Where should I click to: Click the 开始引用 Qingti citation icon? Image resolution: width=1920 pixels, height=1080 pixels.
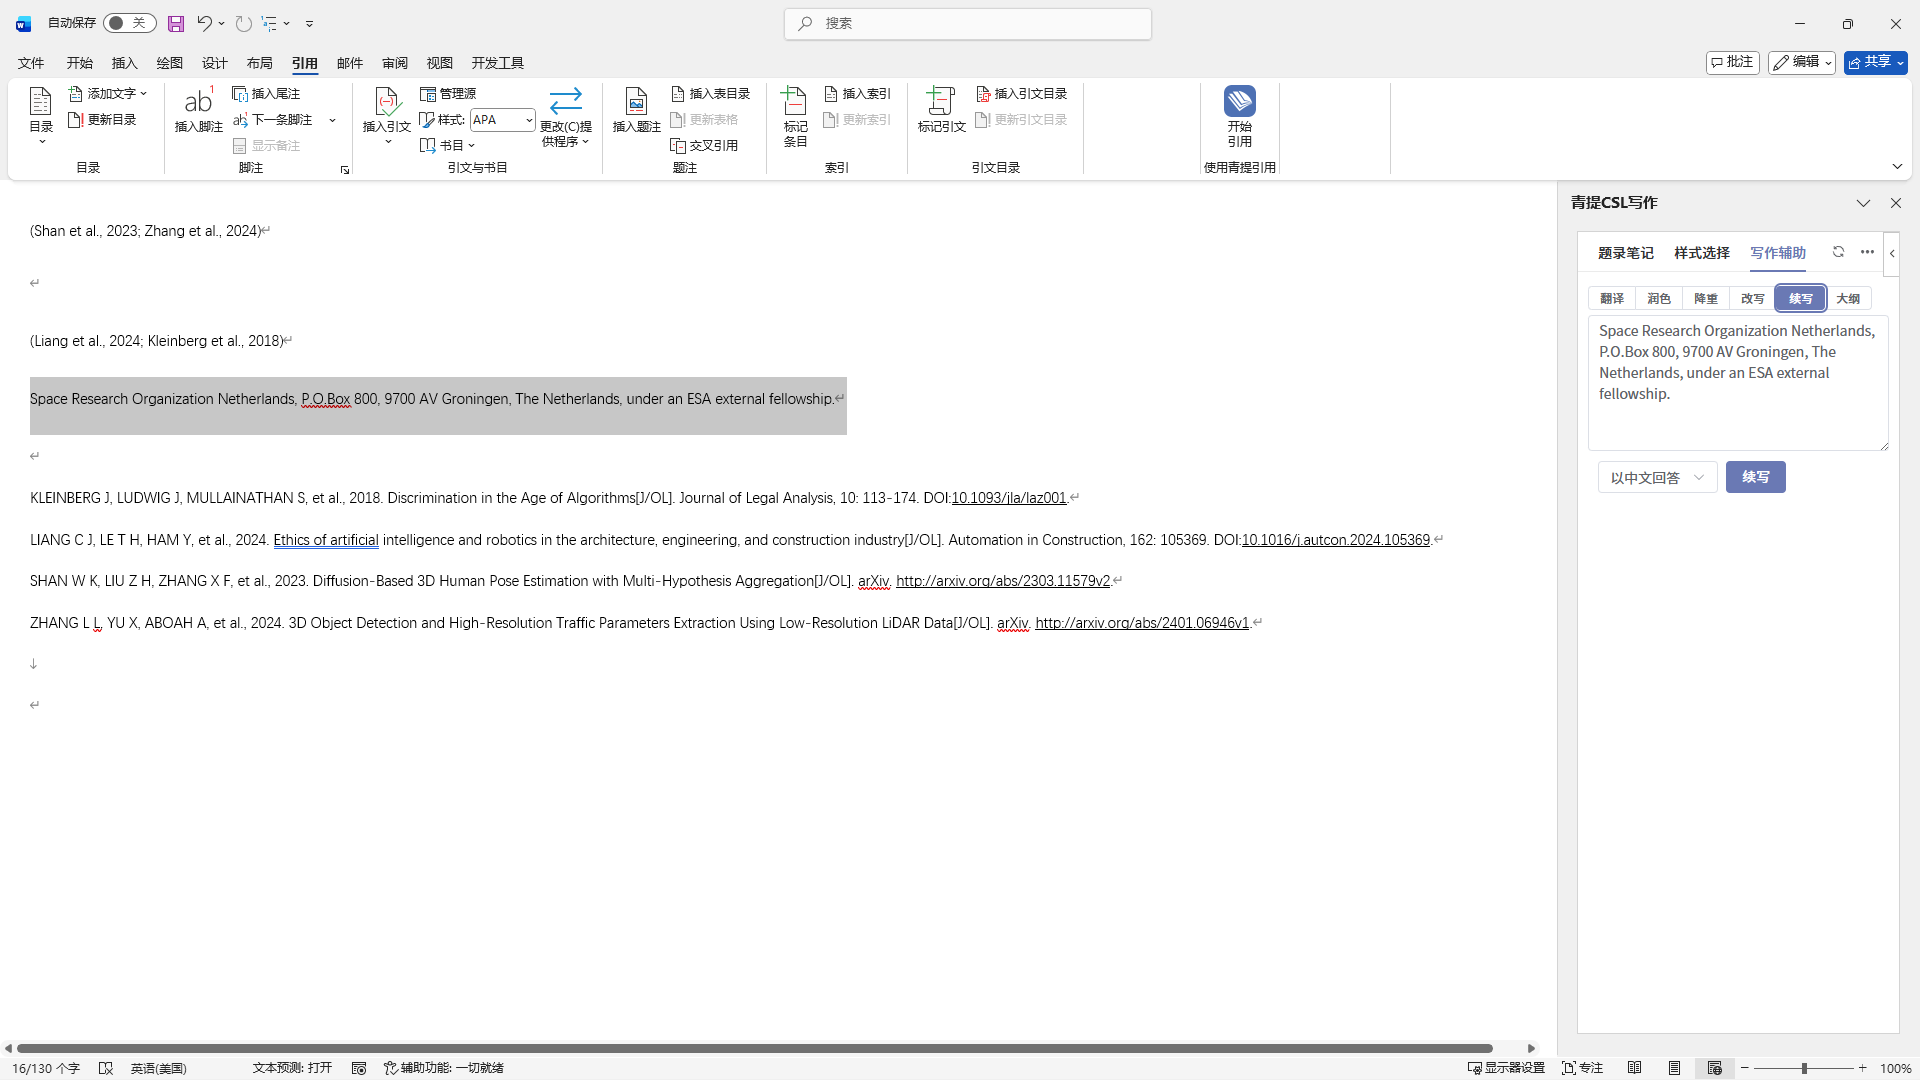click(1239, 102)
